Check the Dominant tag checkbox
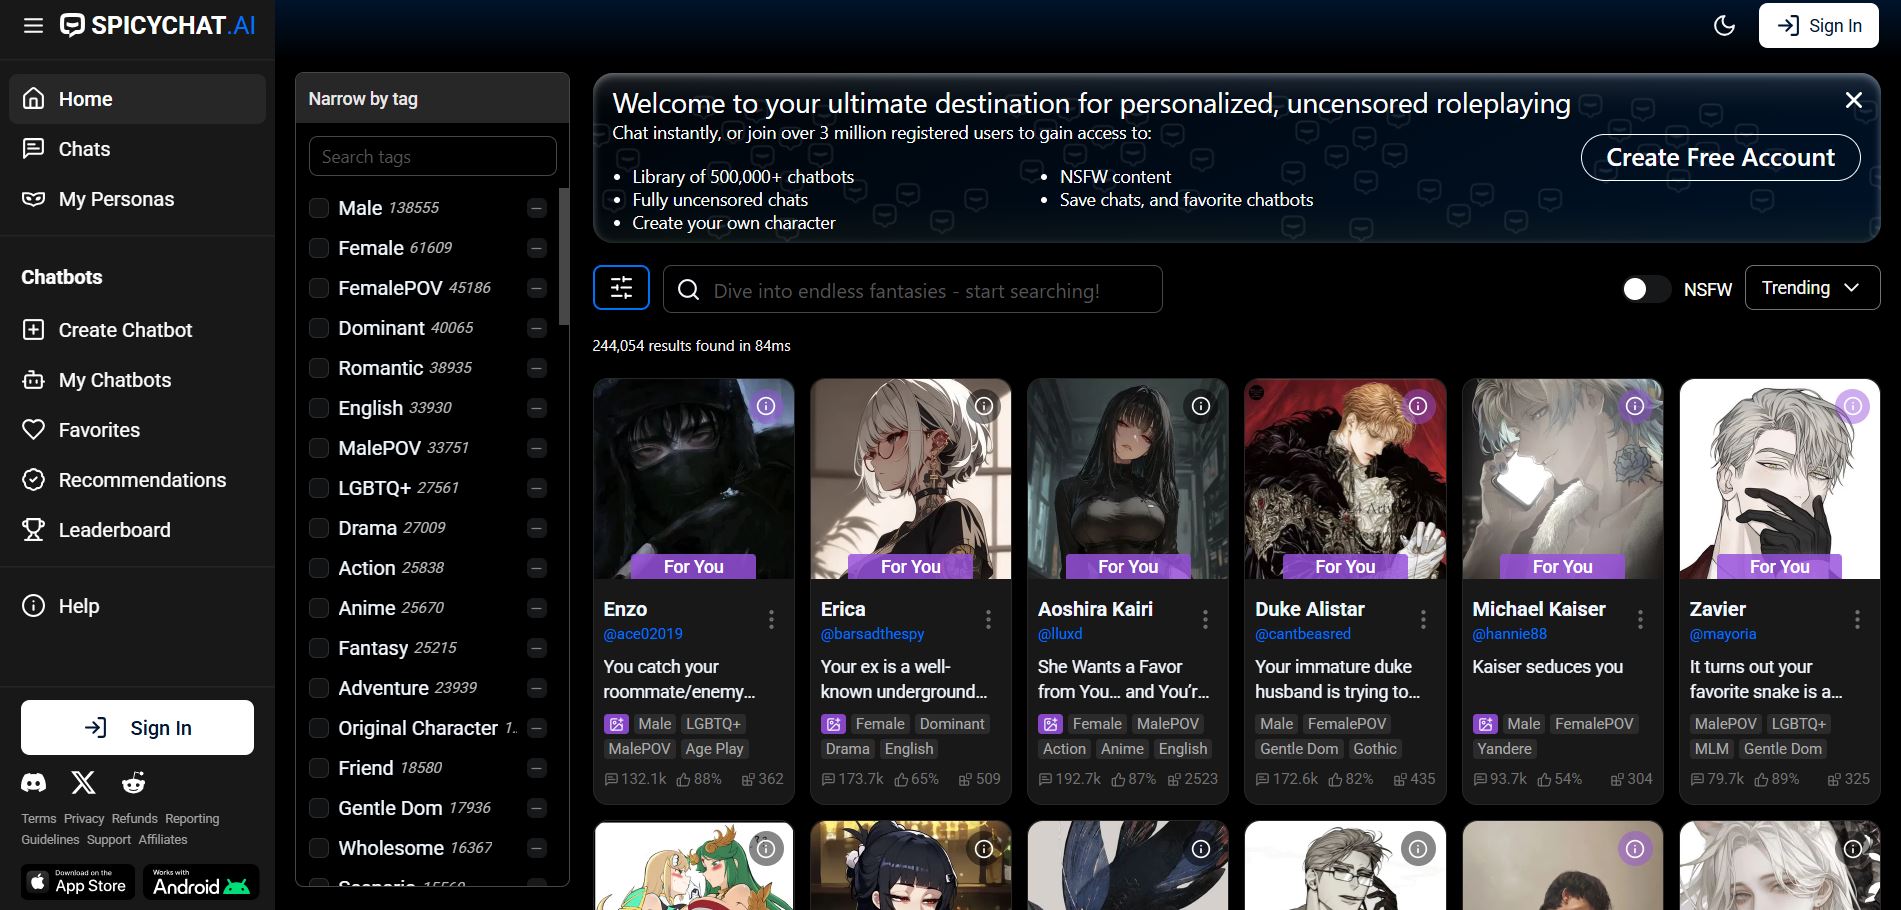 coord(319,328)
